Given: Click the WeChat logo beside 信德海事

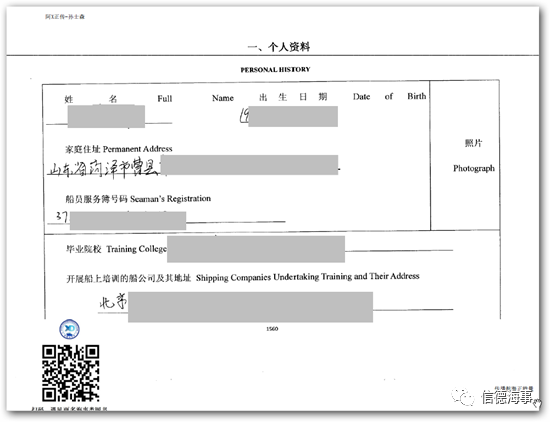Looking at the screenshot, I should [463, 397].
